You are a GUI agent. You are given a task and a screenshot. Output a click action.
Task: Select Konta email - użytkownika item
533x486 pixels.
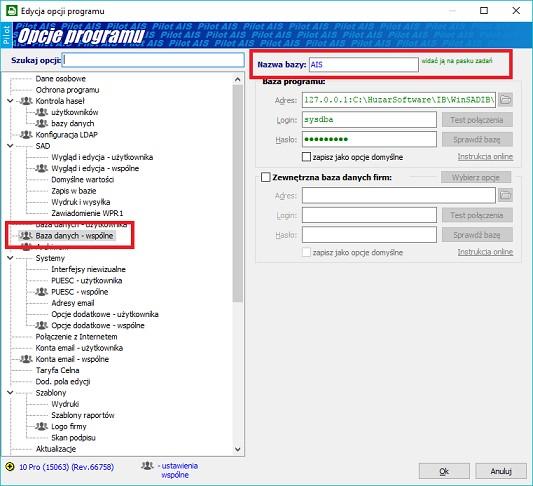79,348
